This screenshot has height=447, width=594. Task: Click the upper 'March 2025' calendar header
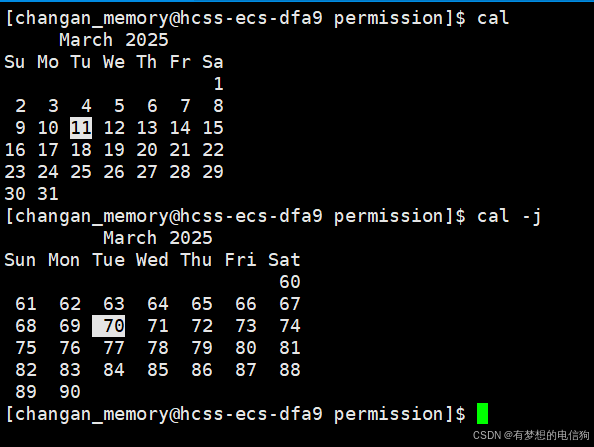coord(114,40)
